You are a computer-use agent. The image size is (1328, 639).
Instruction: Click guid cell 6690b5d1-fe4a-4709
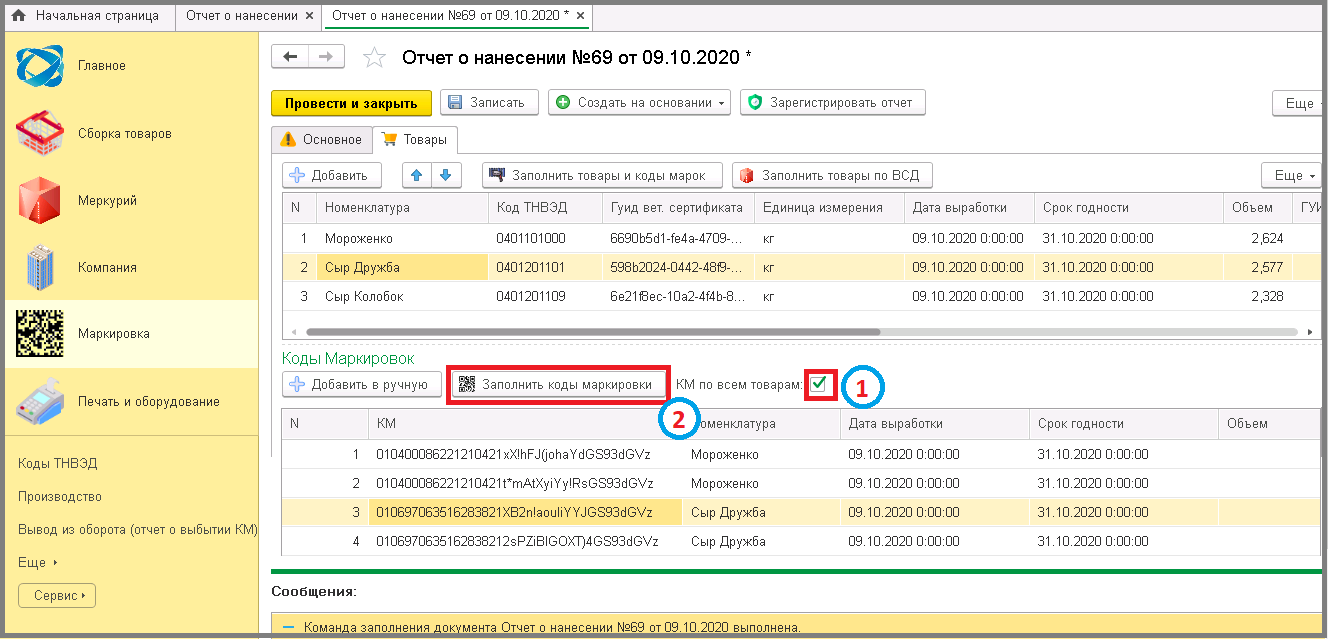[x=677, y=239]
